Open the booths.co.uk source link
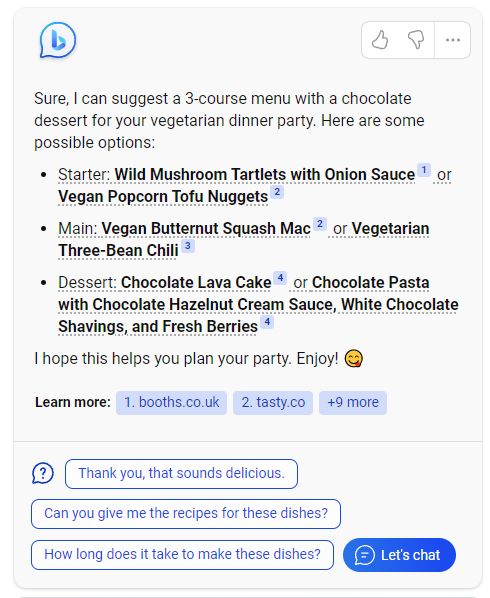Image resolution: width=490 pixels, height=598 pixels. 172,402
